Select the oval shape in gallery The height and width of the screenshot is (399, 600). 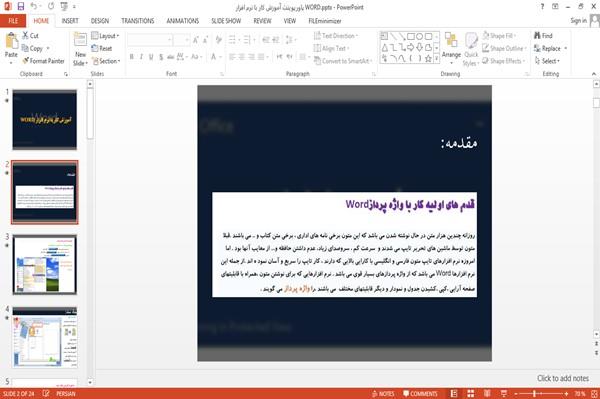[x=420, y=37]
